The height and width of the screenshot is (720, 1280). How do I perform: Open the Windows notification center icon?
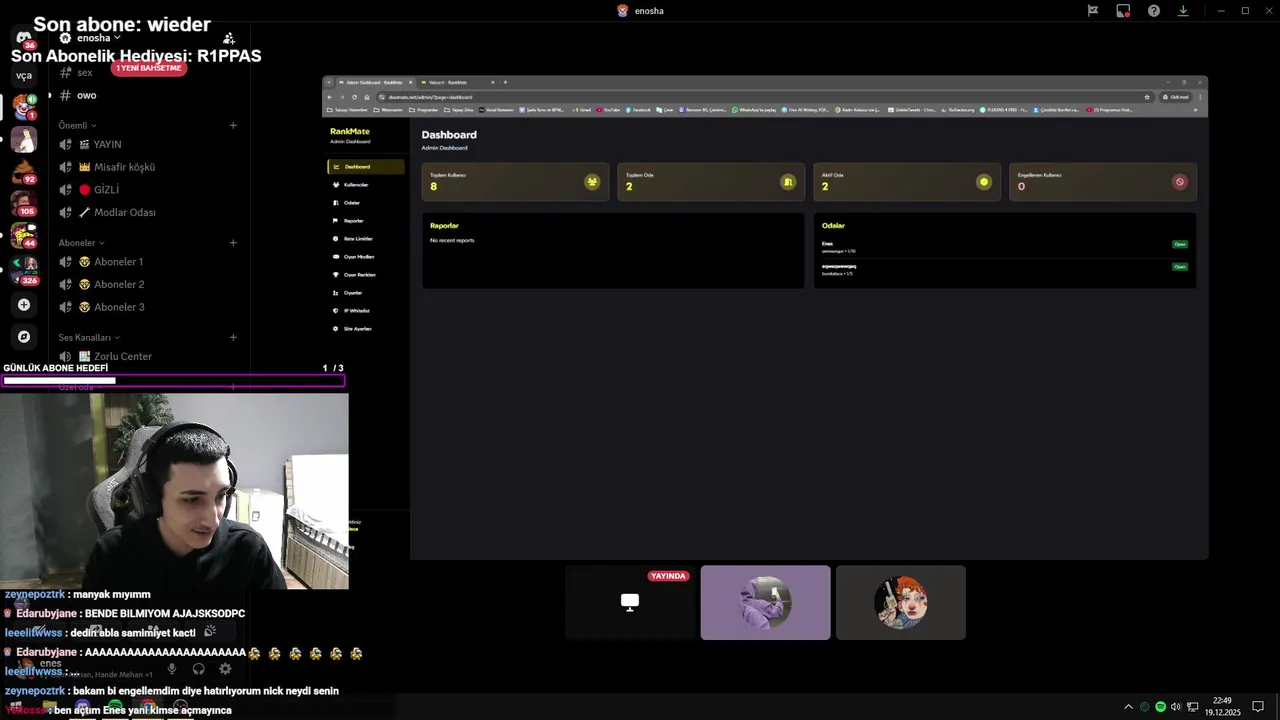[x=1258, y=707]
